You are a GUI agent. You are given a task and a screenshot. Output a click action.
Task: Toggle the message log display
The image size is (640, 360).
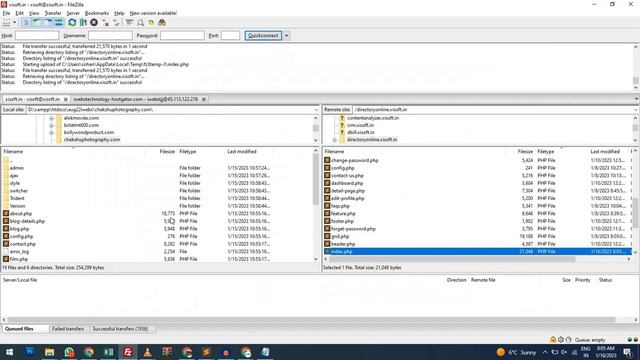pyautogui.click(x=26, y=23)
